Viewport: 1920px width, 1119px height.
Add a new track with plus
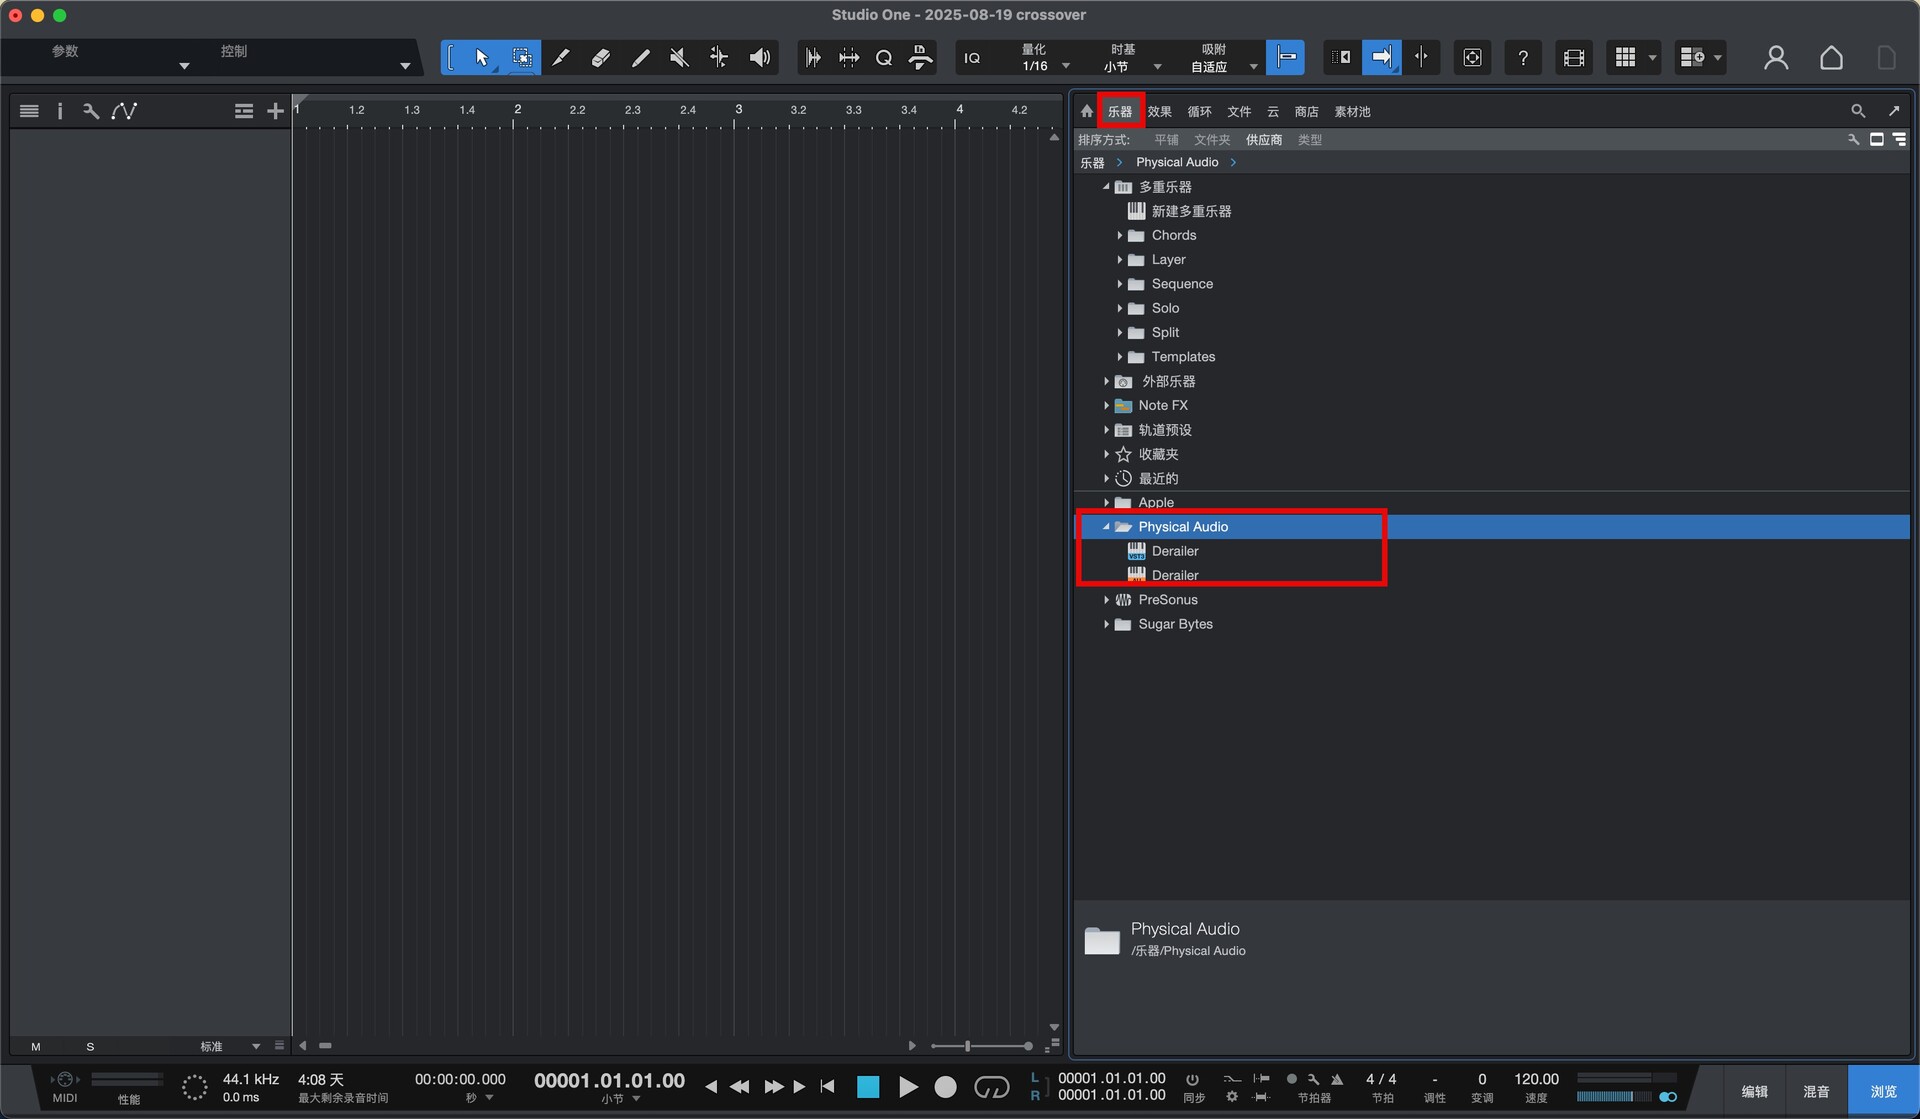(x=275, y=111)
